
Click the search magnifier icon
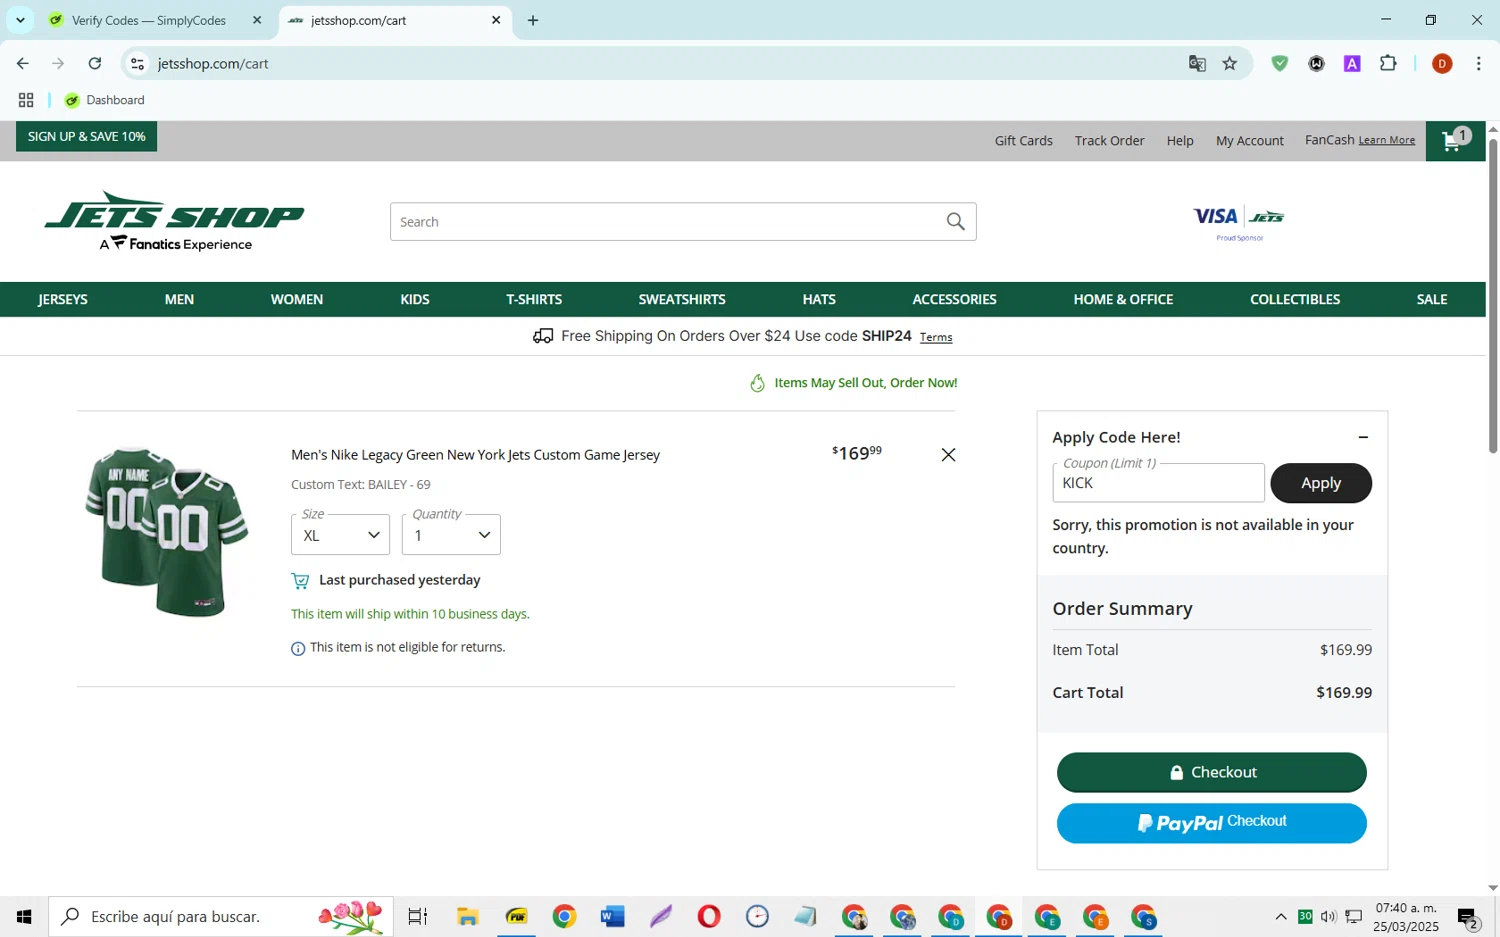pos(955,222)
